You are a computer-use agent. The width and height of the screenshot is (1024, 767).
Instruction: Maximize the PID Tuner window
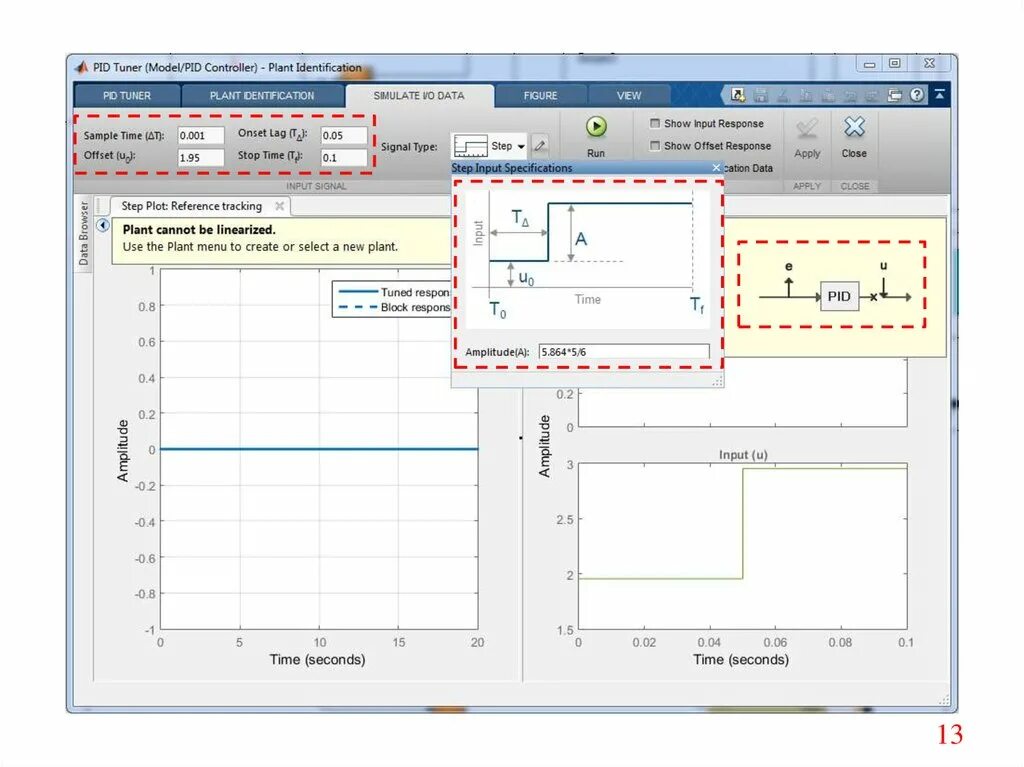(x=894, y=63)
